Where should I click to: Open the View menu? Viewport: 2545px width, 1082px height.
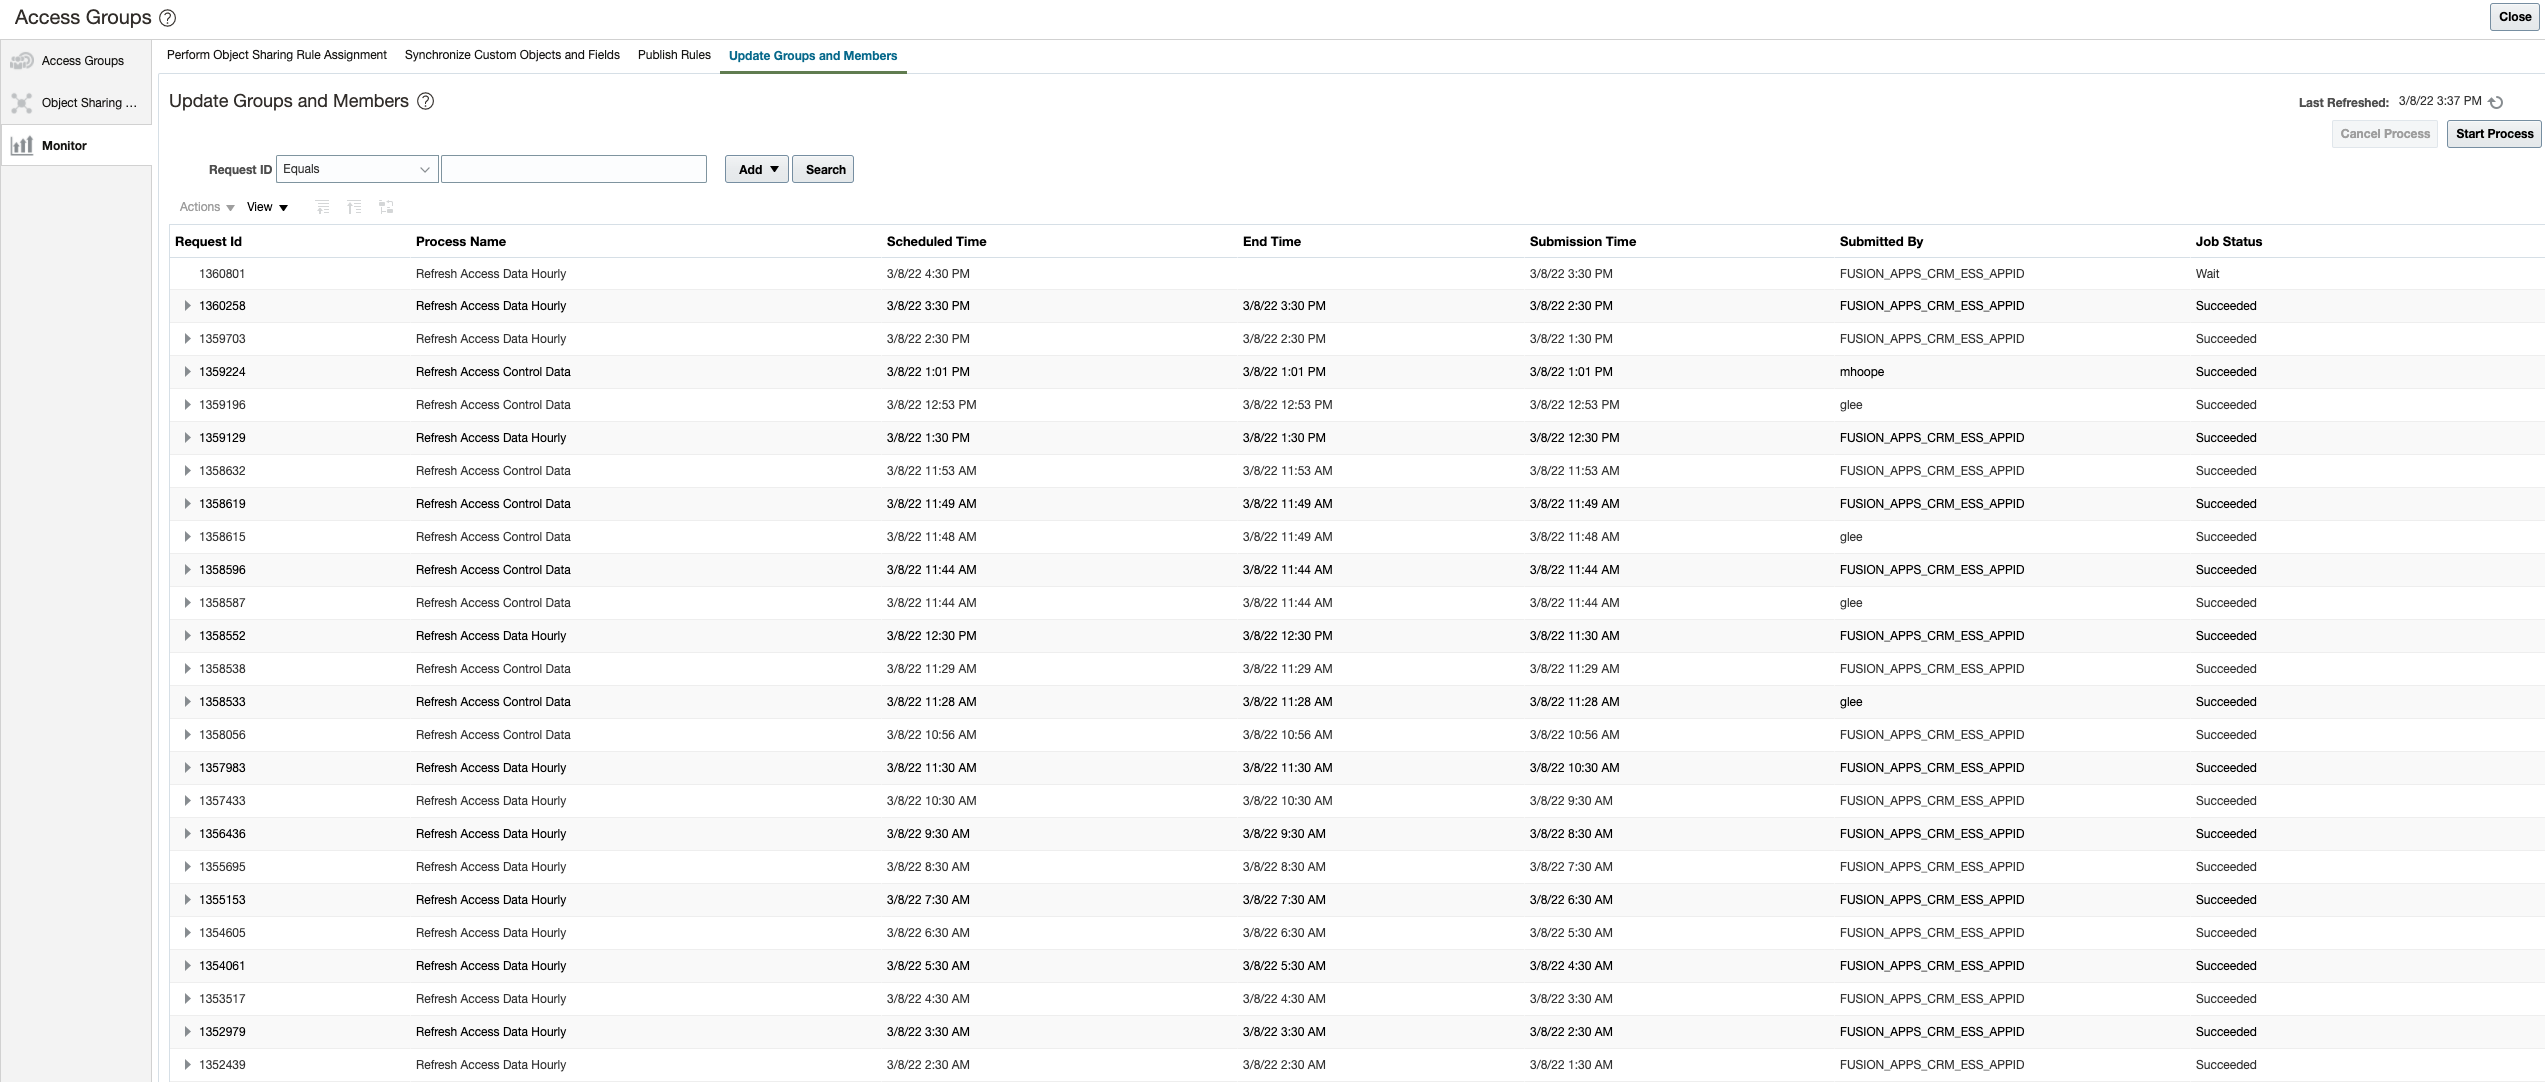point(267,207)
